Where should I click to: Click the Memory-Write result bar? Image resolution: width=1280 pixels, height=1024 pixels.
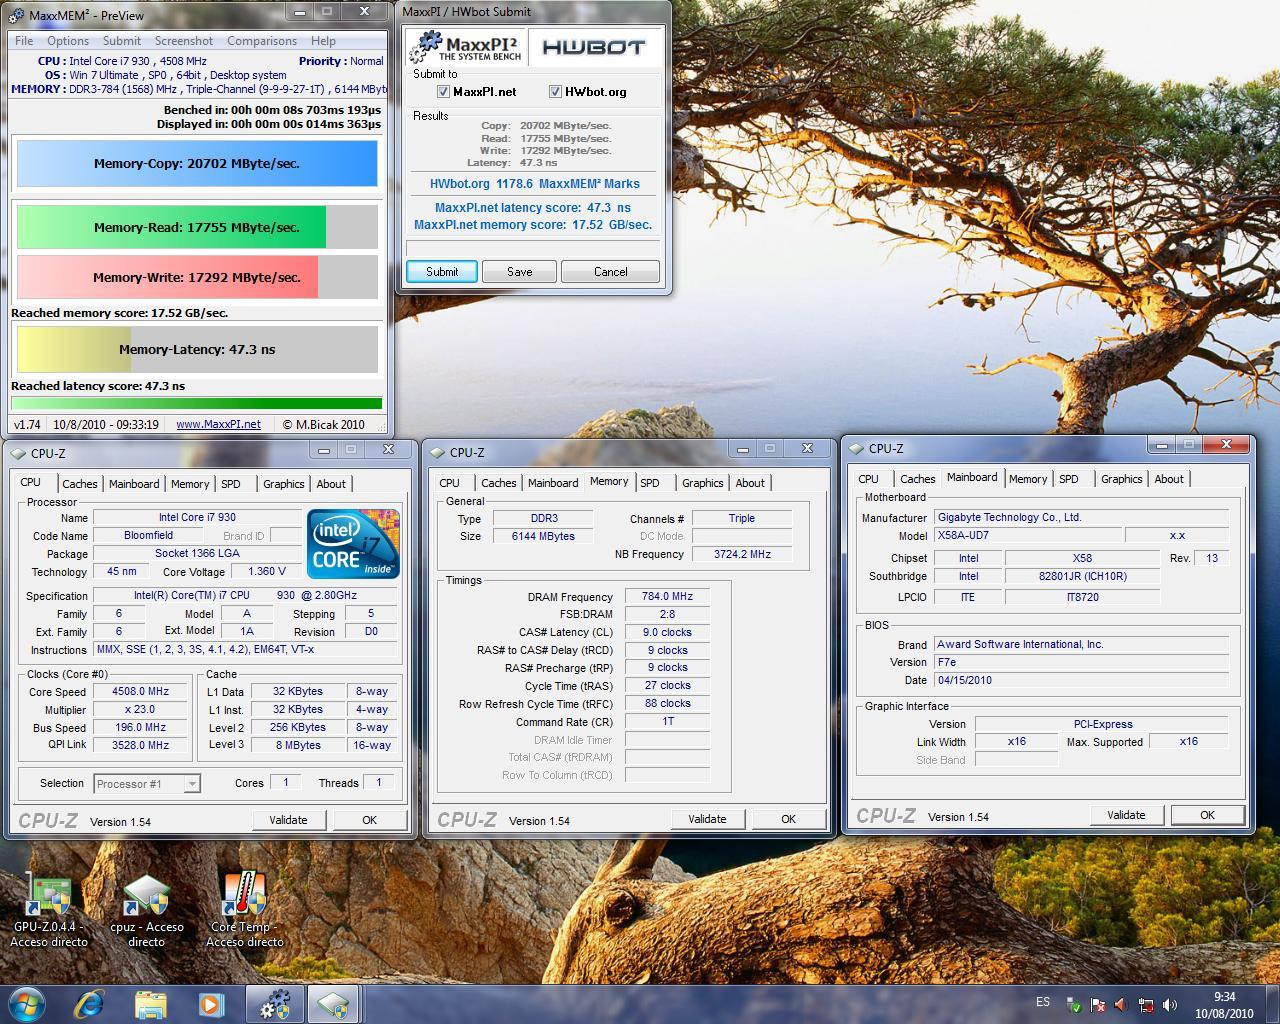[197, 277]
